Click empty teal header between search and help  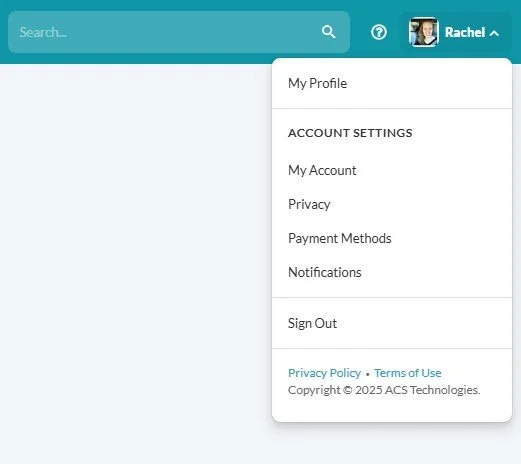[x=360, y=32]
